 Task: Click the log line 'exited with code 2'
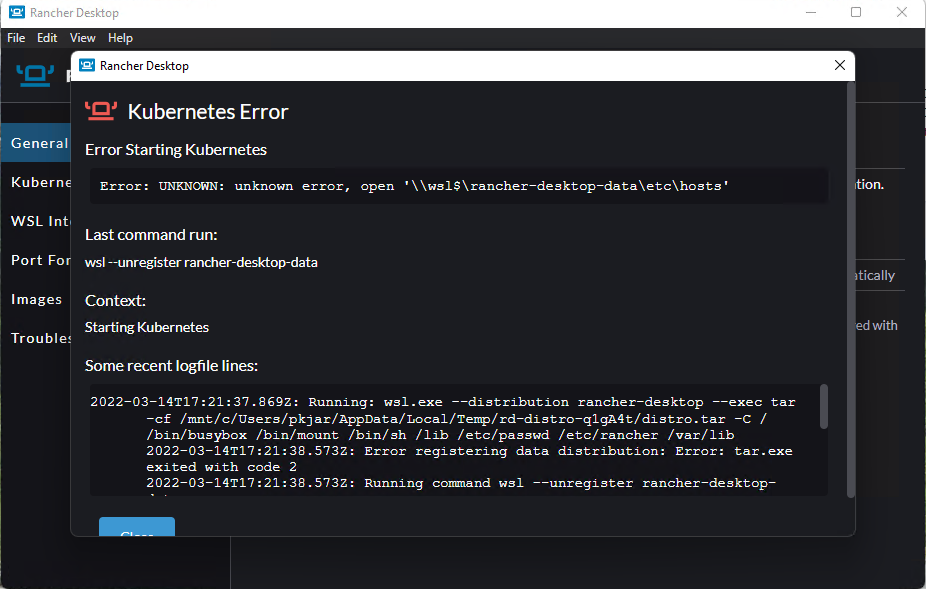tap(221, 467)
